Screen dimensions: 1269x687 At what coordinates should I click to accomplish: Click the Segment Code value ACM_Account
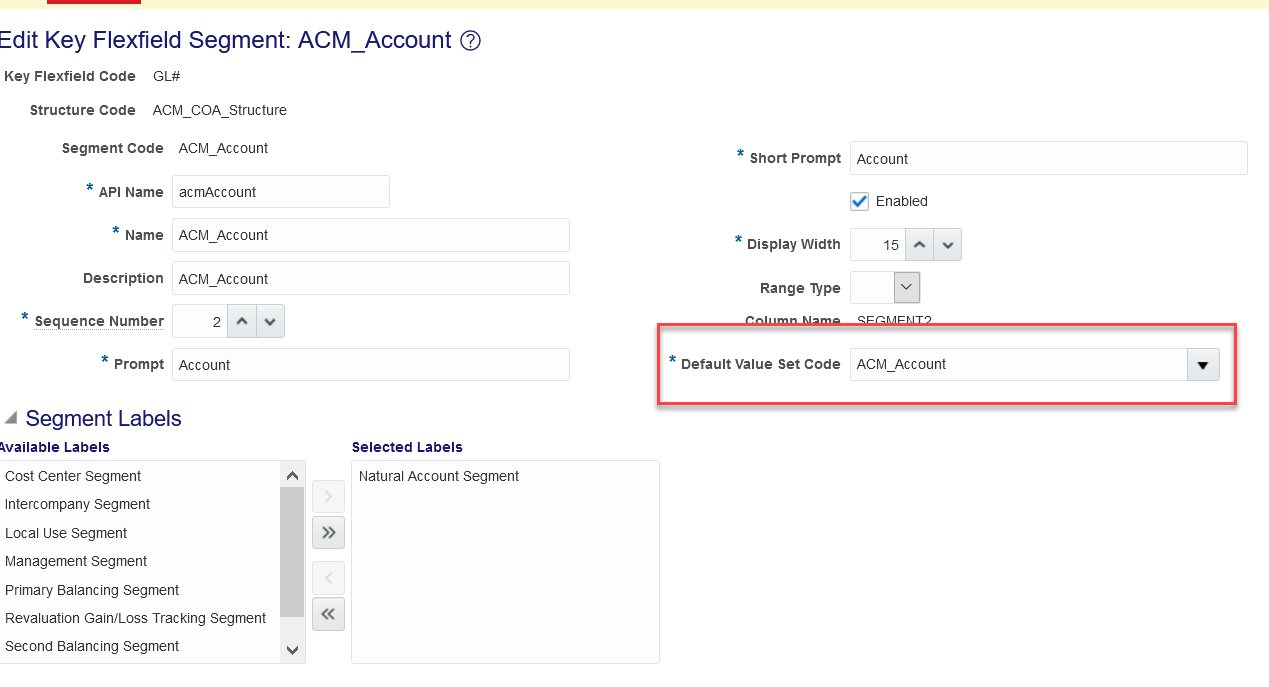223,148
